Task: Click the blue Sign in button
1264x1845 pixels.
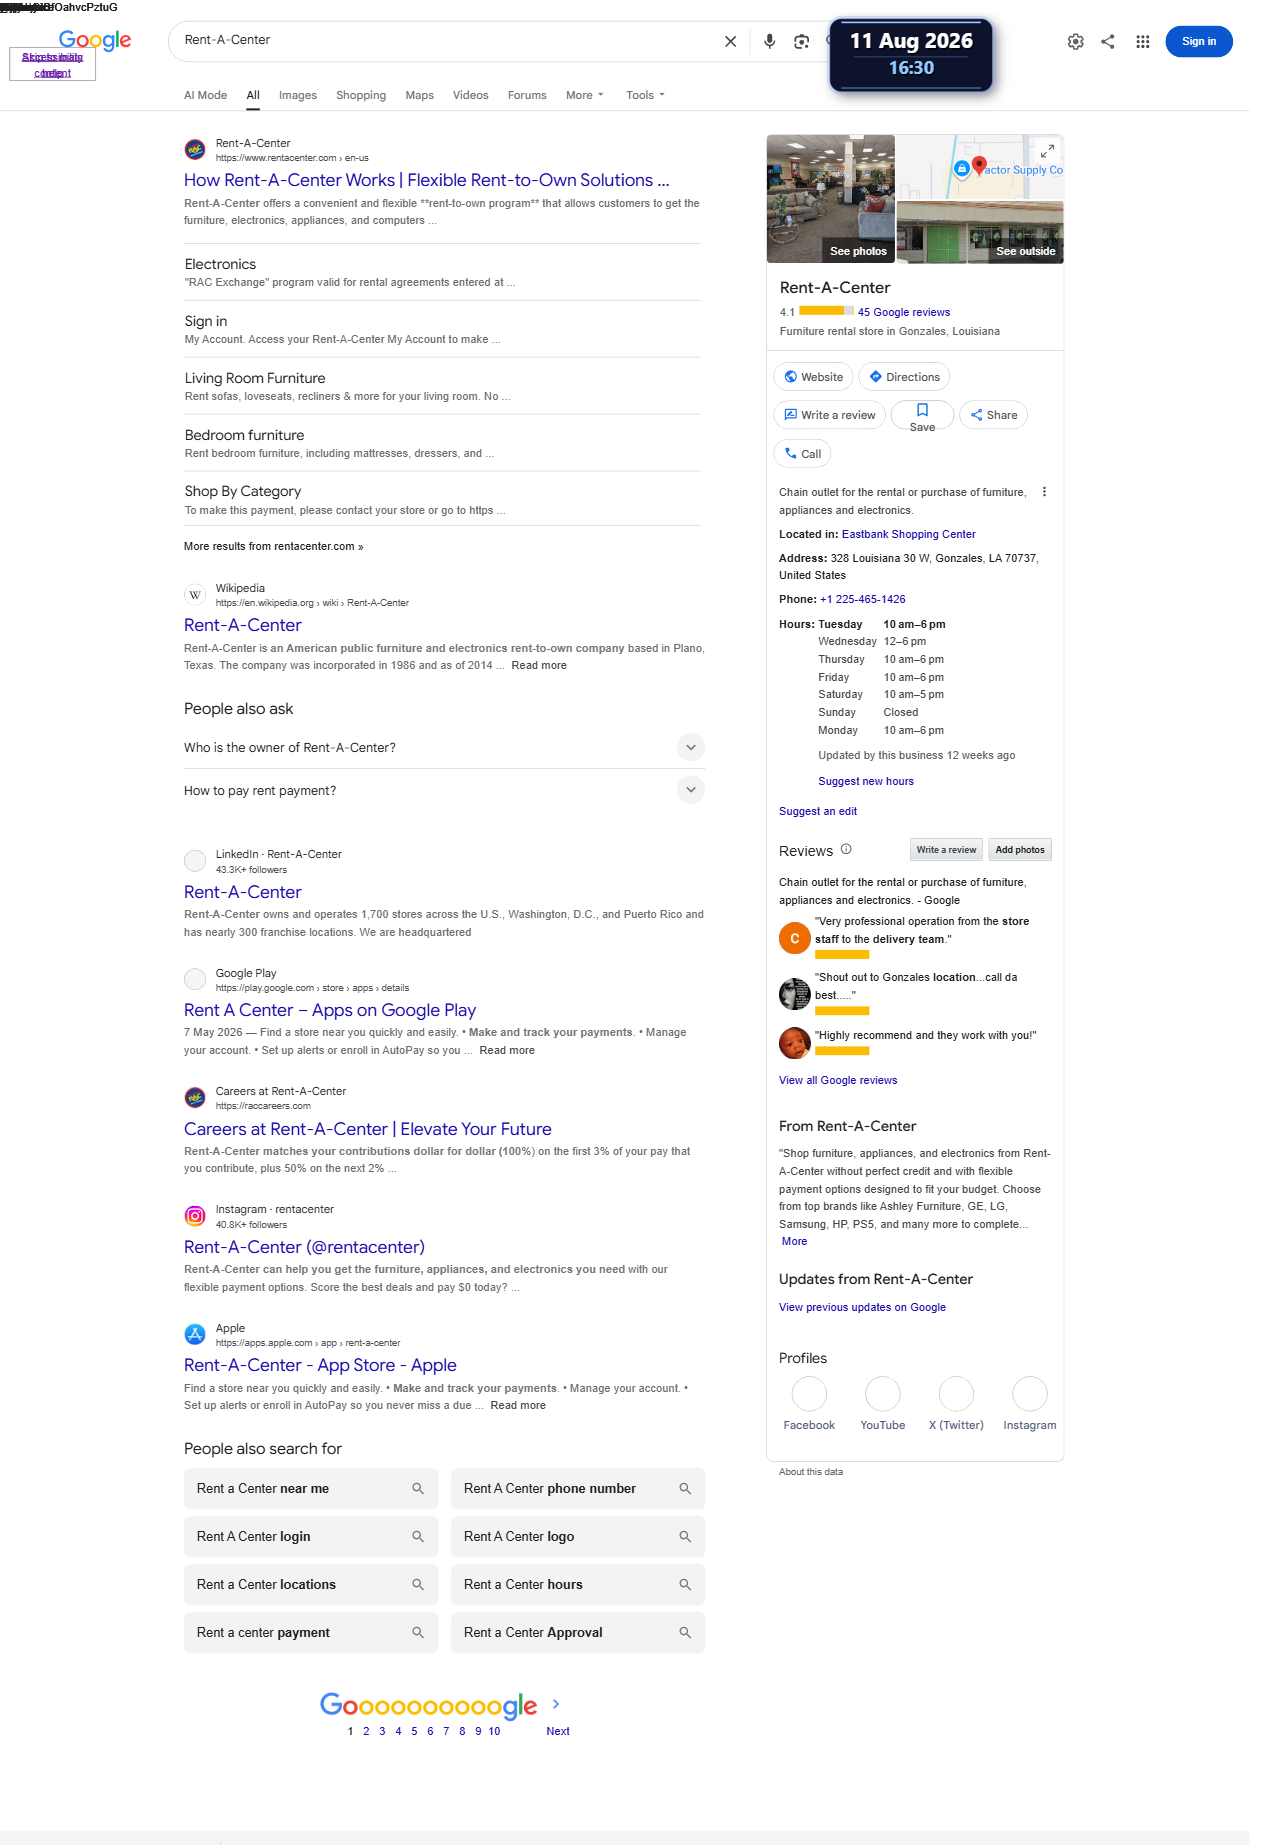Action: click(1199, 41)
